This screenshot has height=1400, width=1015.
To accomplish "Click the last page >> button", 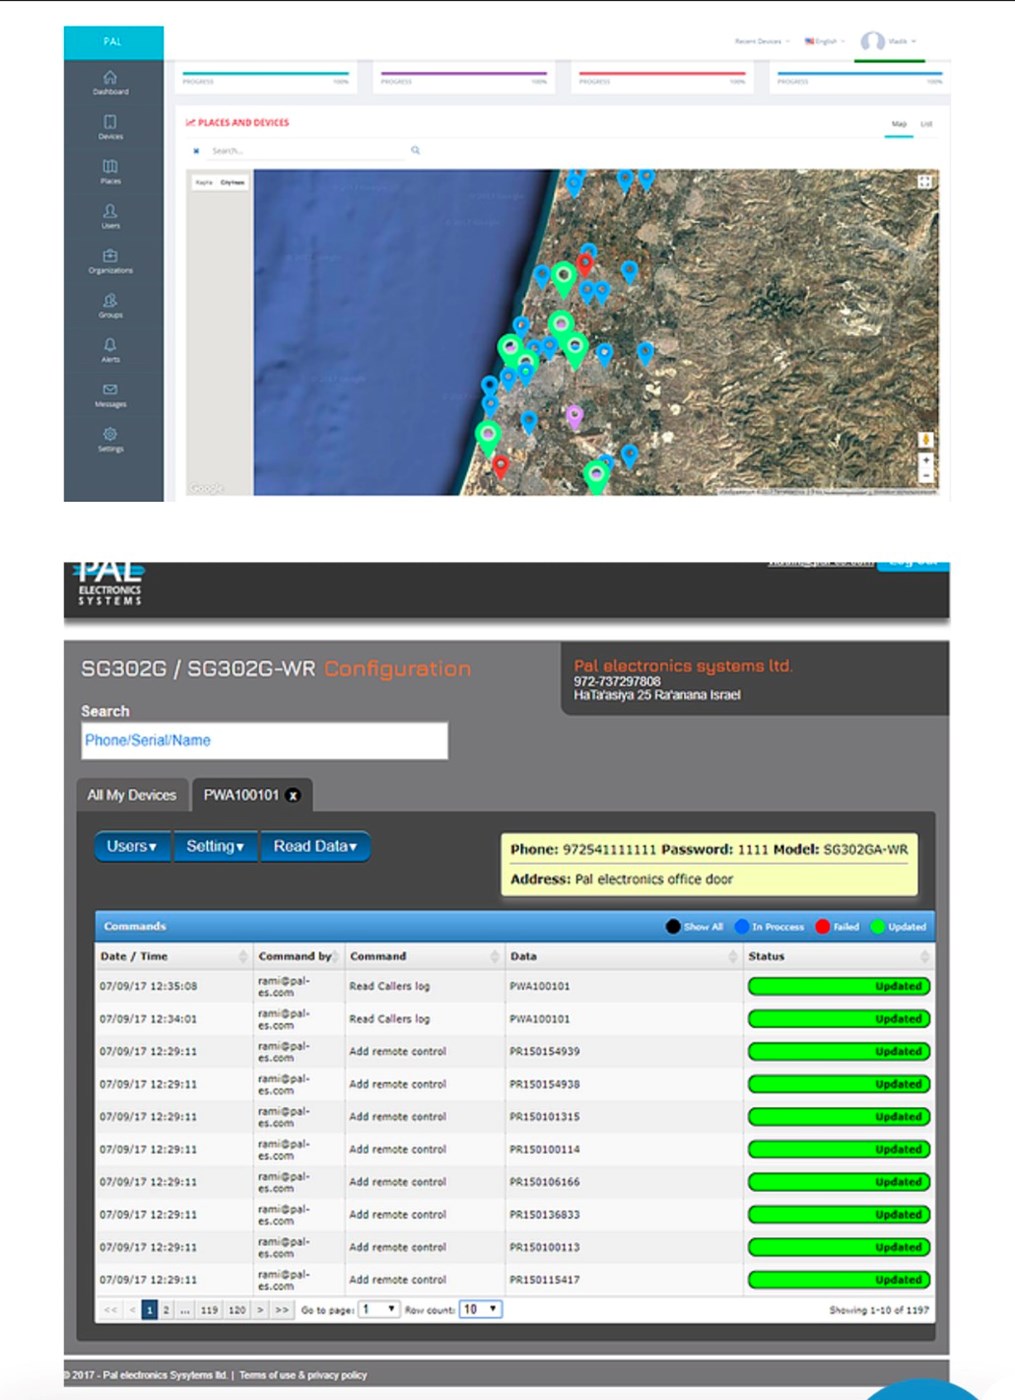I will (x=282, y=1310).
